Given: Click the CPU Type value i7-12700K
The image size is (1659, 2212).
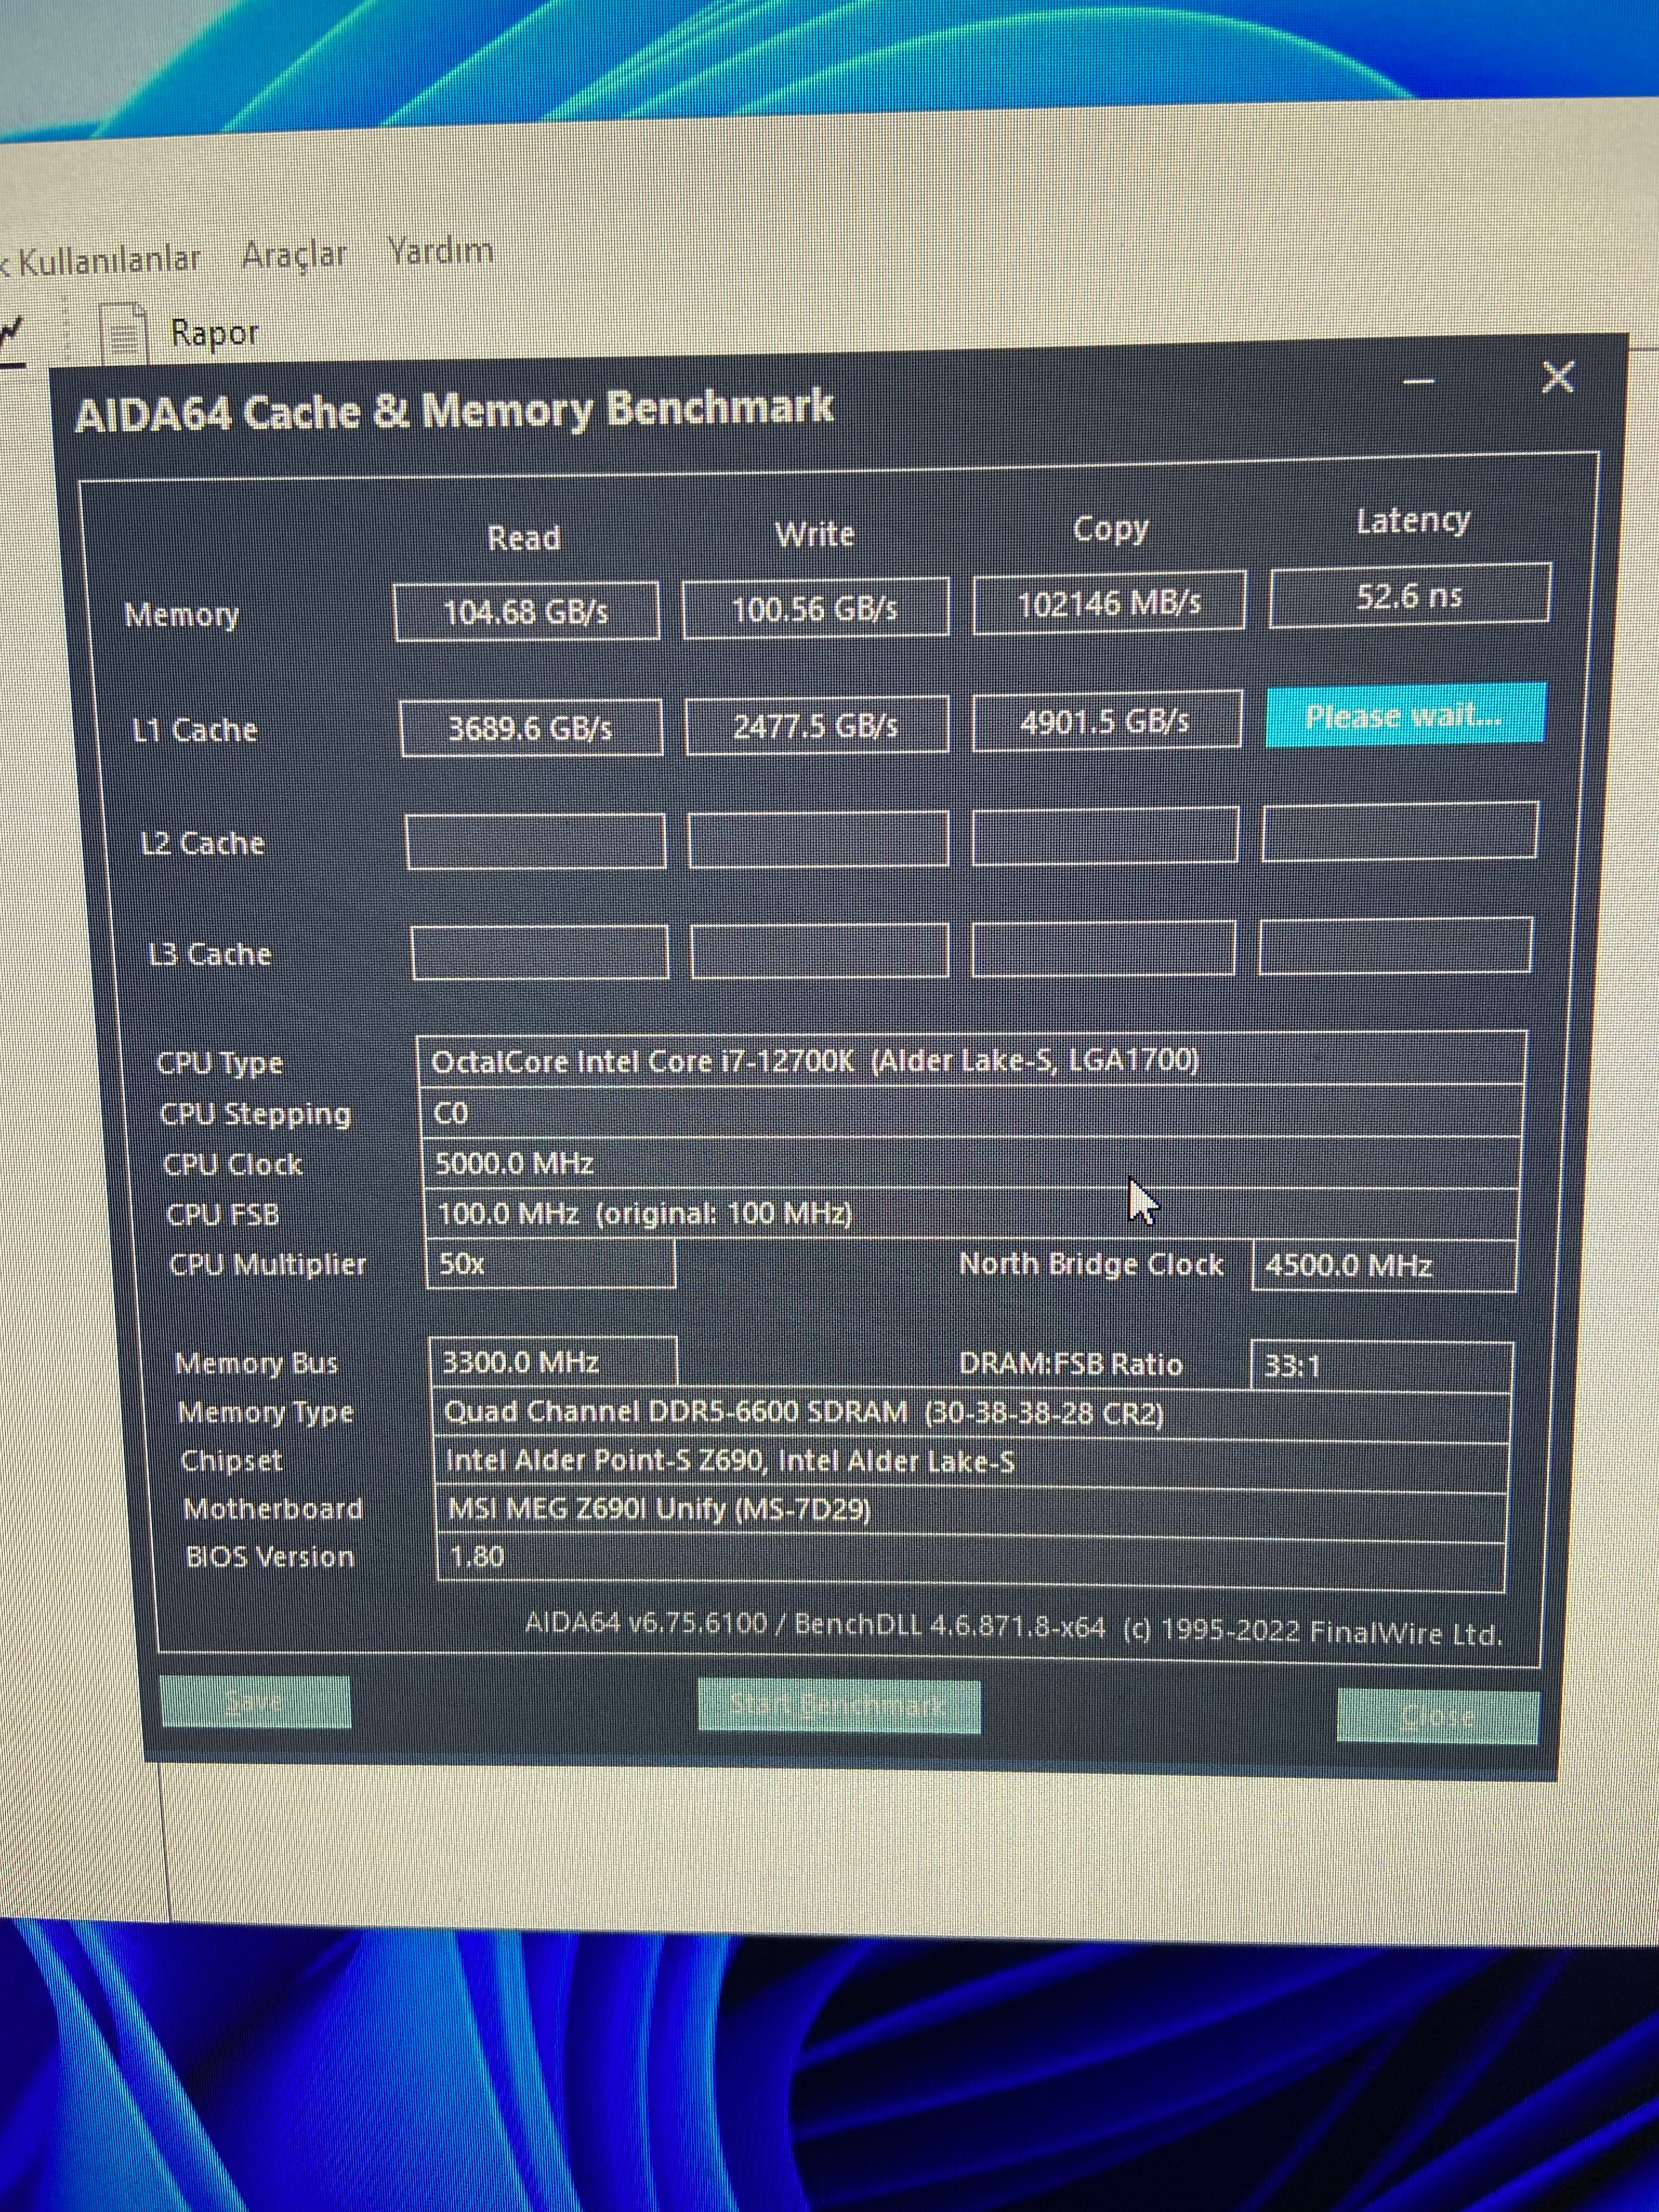Looking at the screenshot, I should [970, 1059].
